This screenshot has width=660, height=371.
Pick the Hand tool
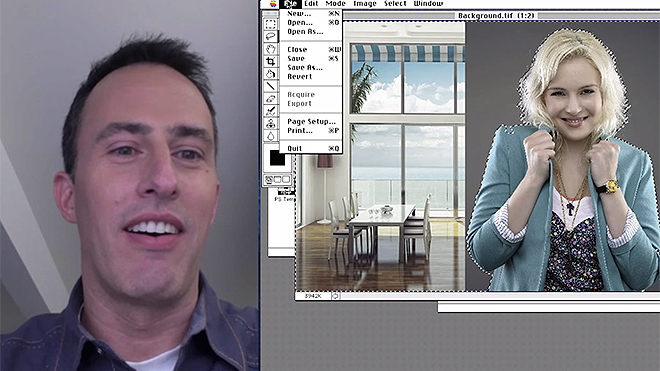click(x=271, y=48)
